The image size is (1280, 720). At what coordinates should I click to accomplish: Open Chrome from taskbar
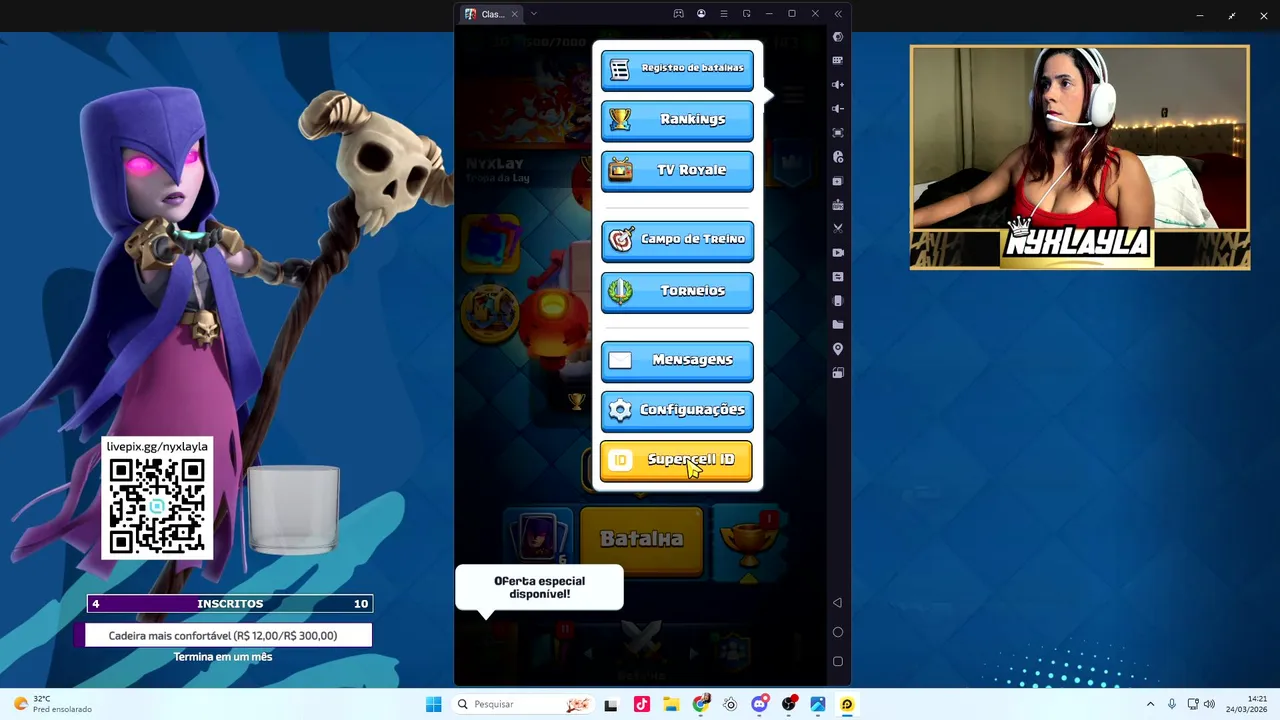pos(701,704)
